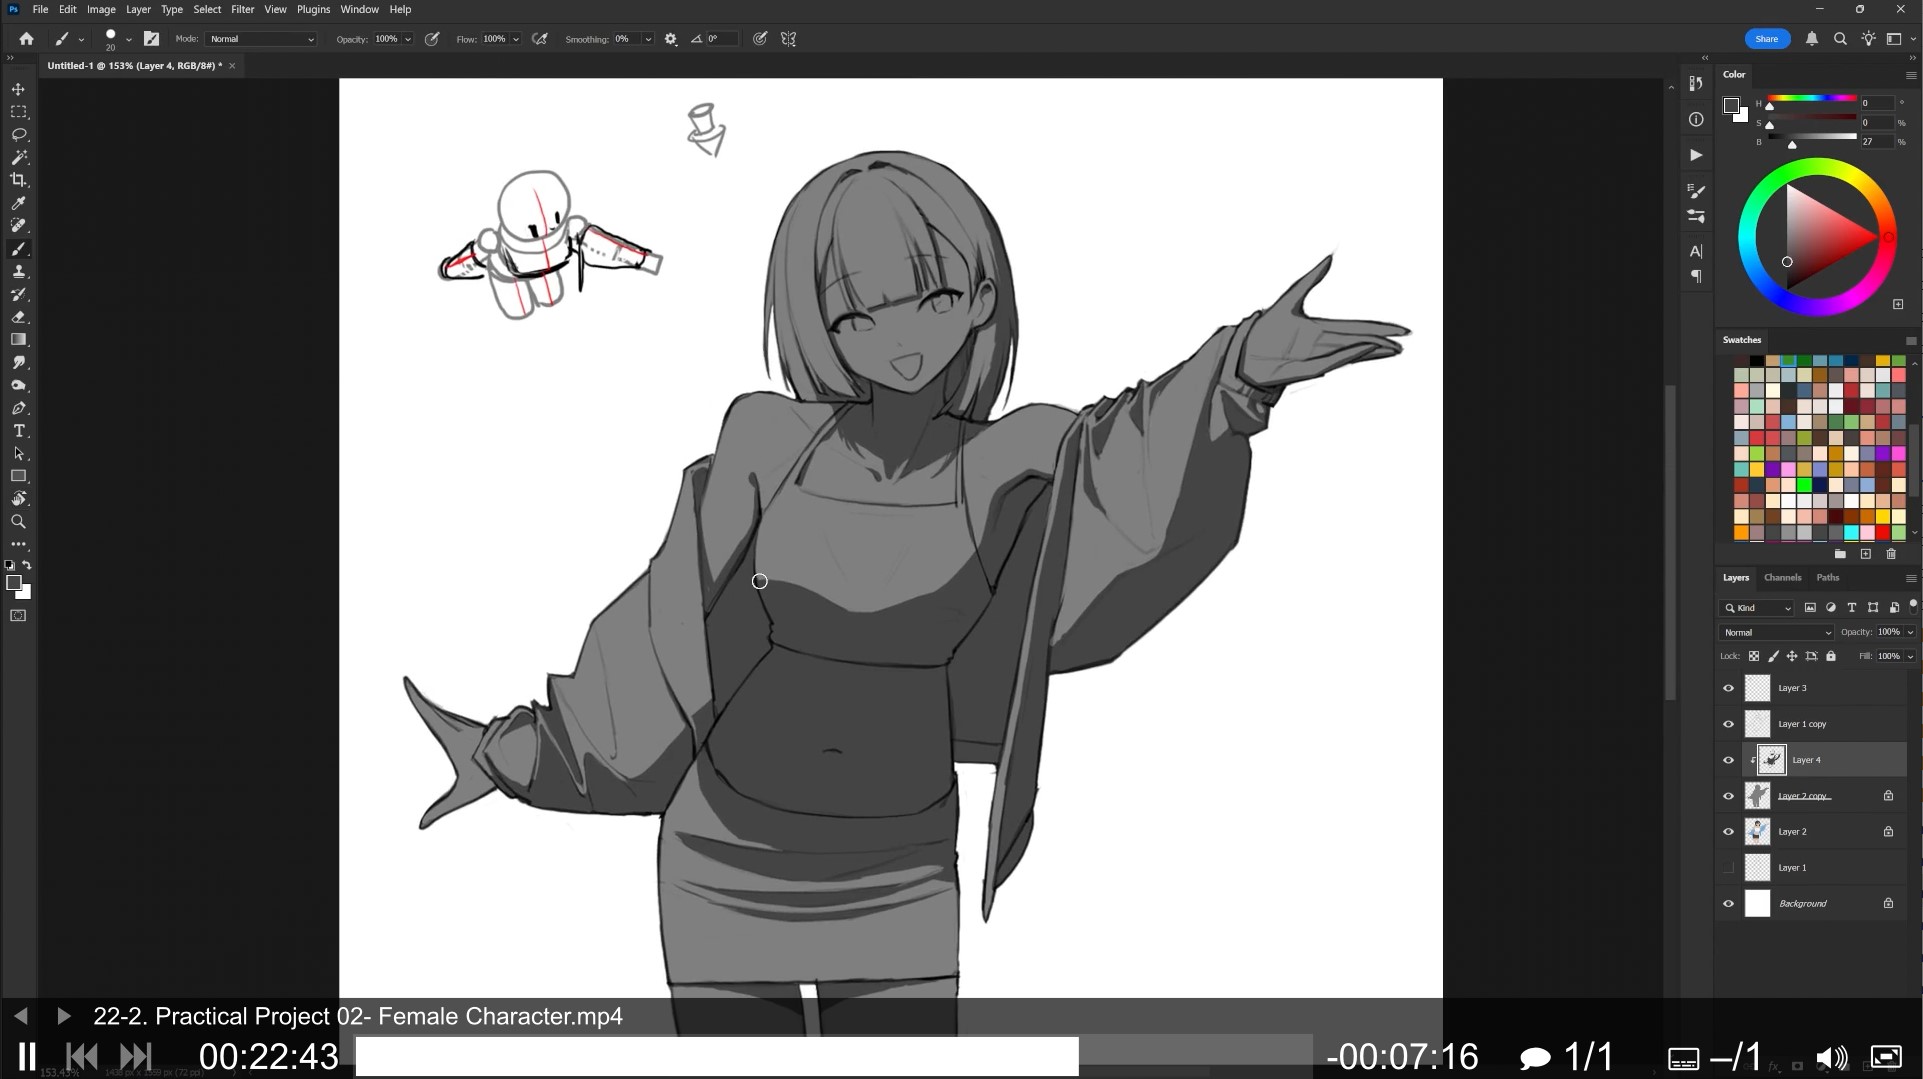This screenshot has width=1923, height=1079.
Task: Switch to the Paths tab
Action: tap(1828, 578)
